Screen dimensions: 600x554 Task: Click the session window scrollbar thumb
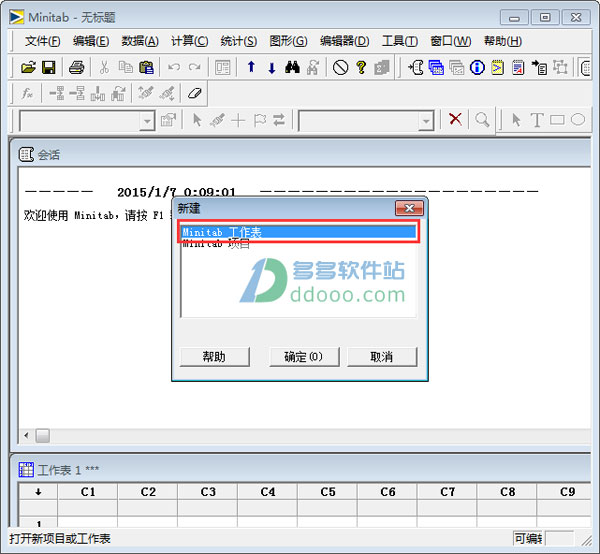pyautogui.click(x=42, y=435)
